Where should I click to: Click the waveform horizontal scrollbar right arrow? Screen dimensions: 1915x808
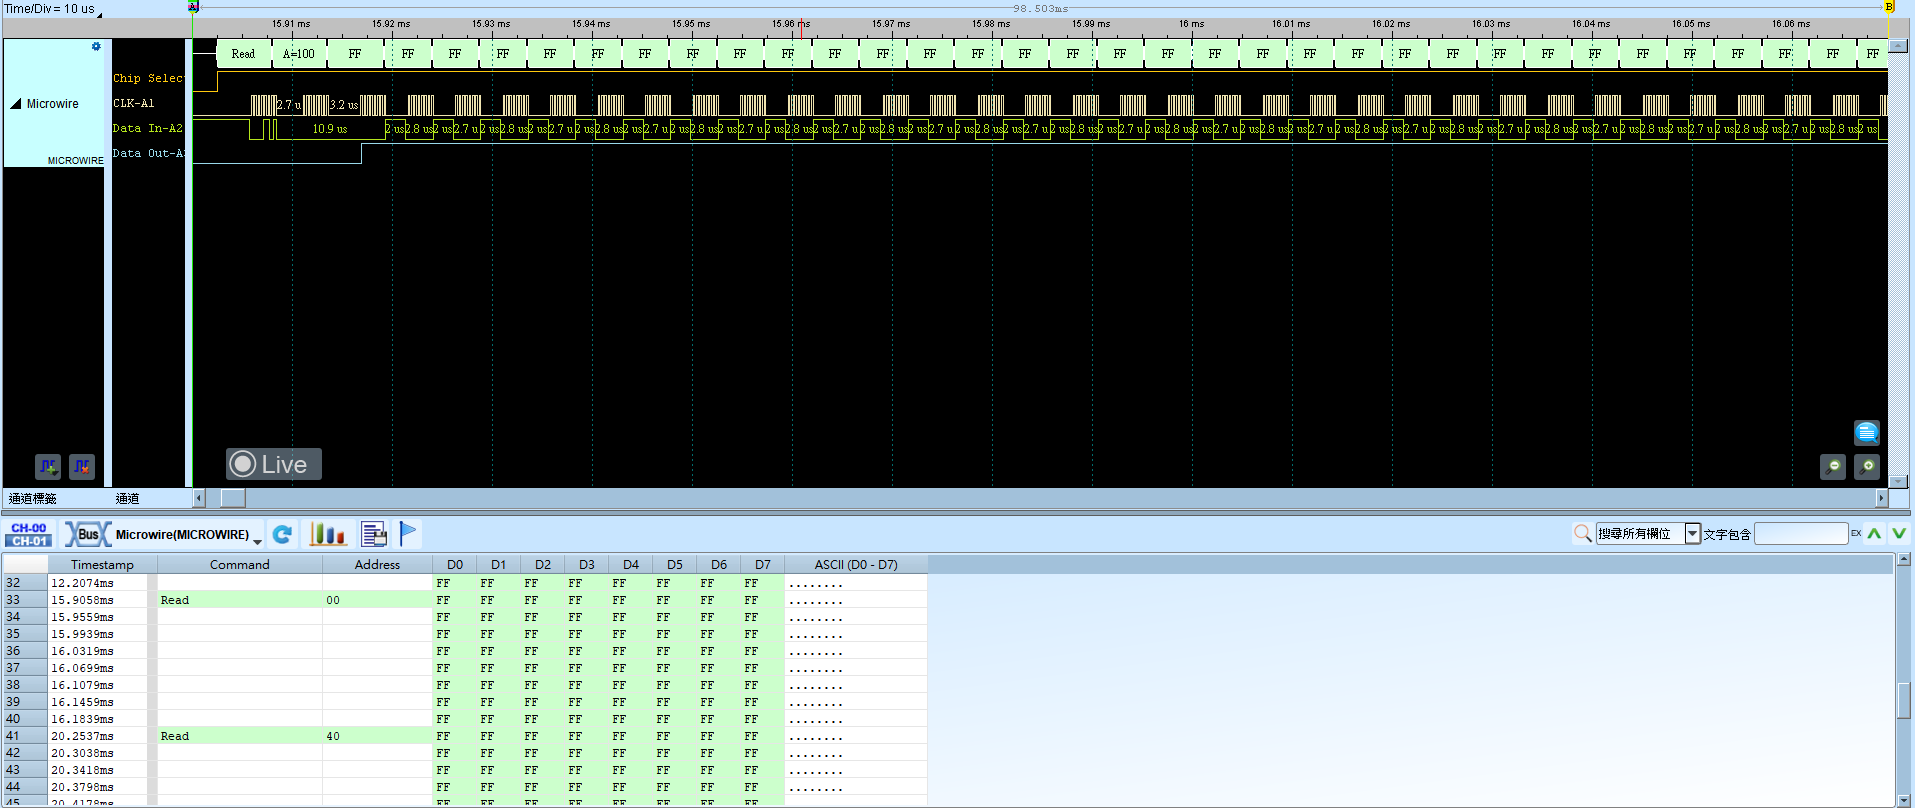click(x=1881, y=498)
